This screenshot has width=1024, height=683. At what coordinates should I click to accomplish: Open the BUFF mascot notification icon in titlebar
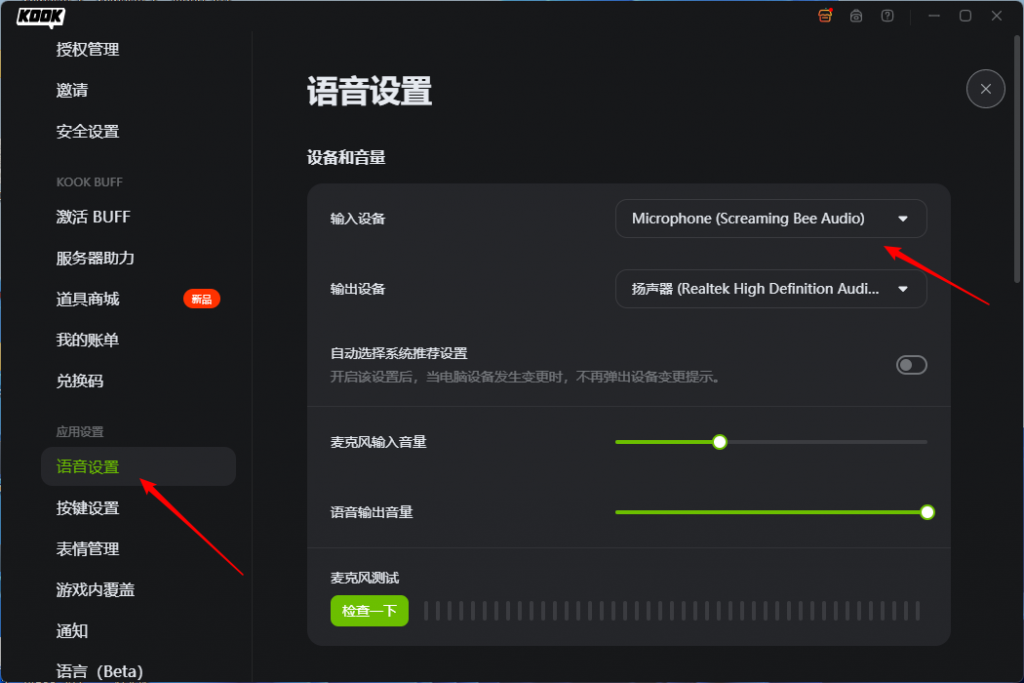click(825, 16)
